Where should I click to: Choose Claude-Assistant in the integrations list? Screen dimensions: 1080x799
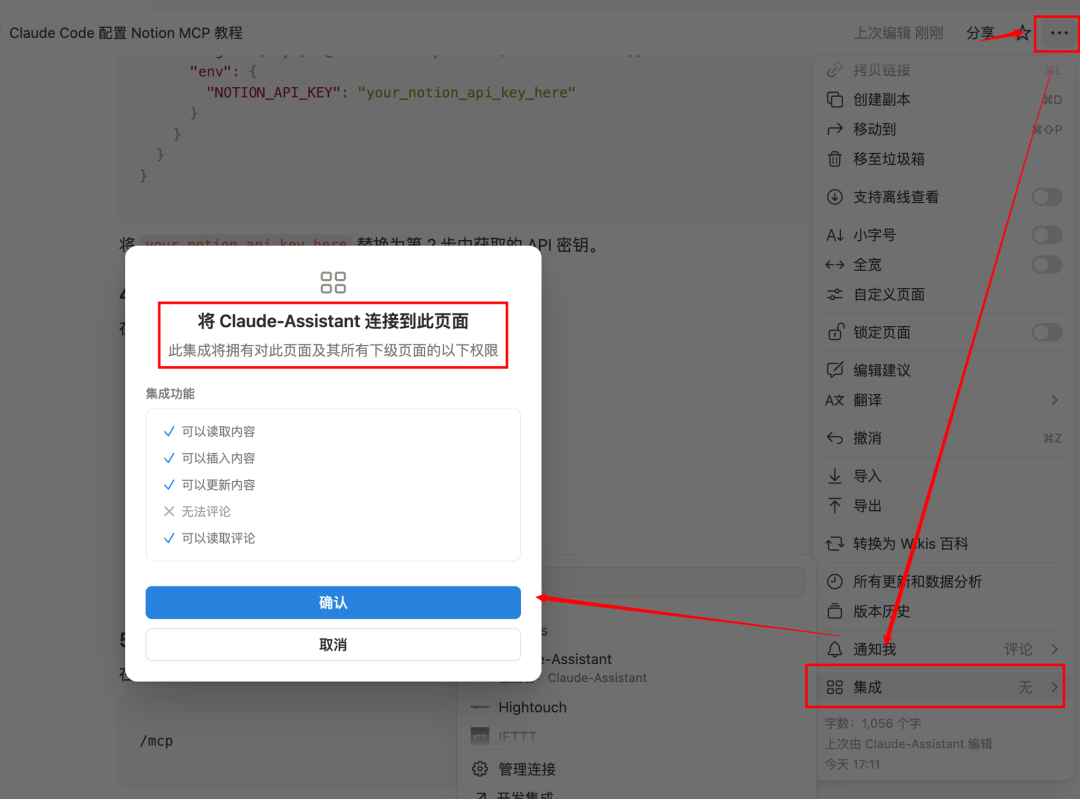(596, 667)
